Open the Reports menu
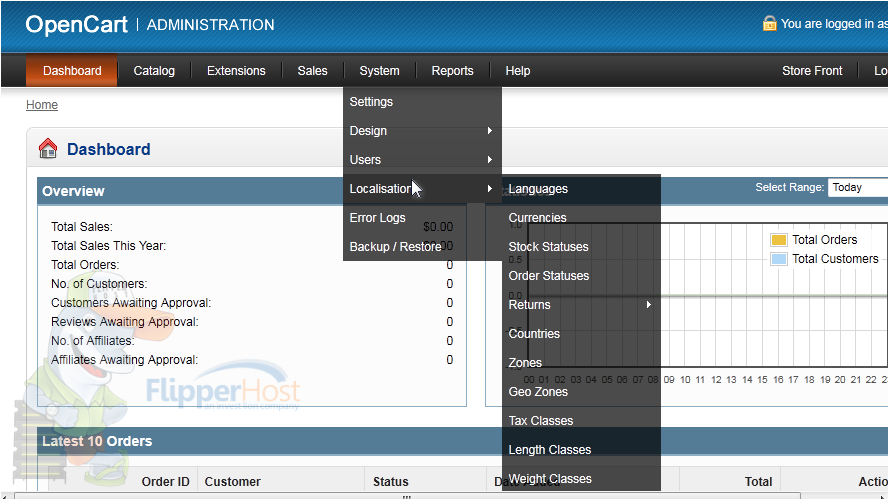 tap(452, 71)
